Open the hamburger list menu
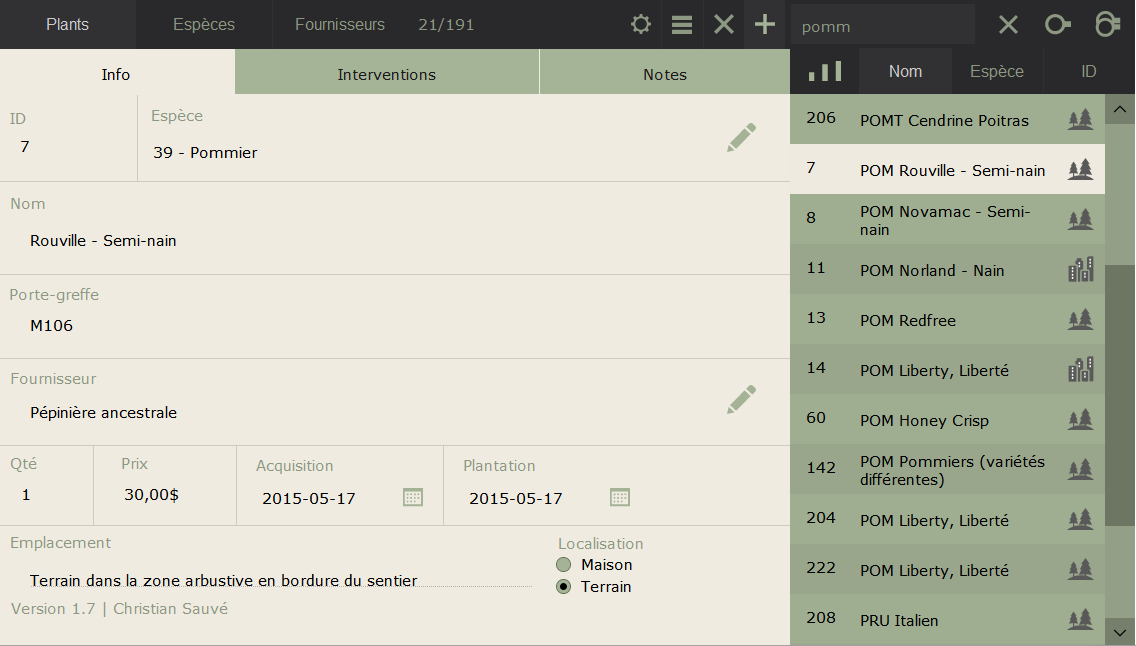Image resolution: width=1136 pixels, height=646 pixels. pos(682,25)
